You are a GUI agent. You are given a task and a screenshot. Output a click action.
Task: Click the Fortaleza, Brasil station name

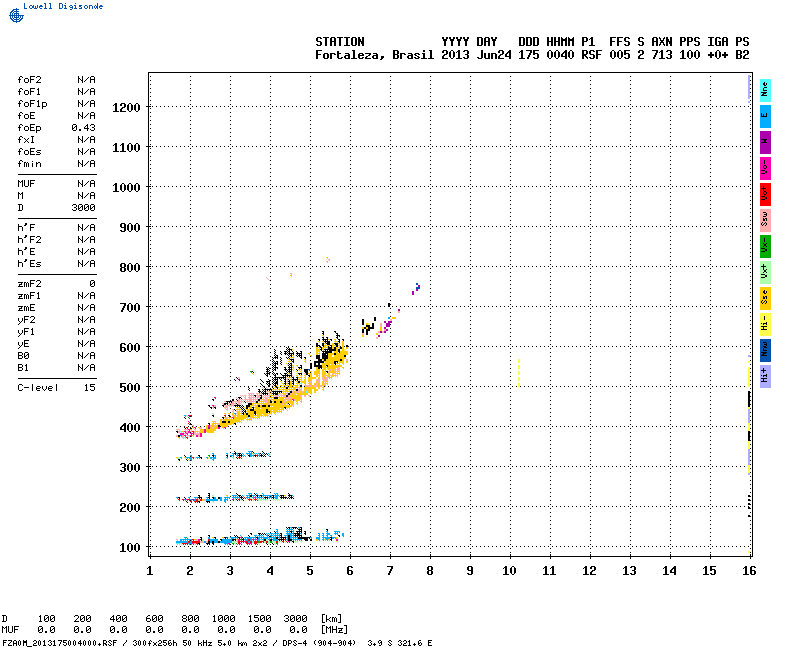click(375, 55)
